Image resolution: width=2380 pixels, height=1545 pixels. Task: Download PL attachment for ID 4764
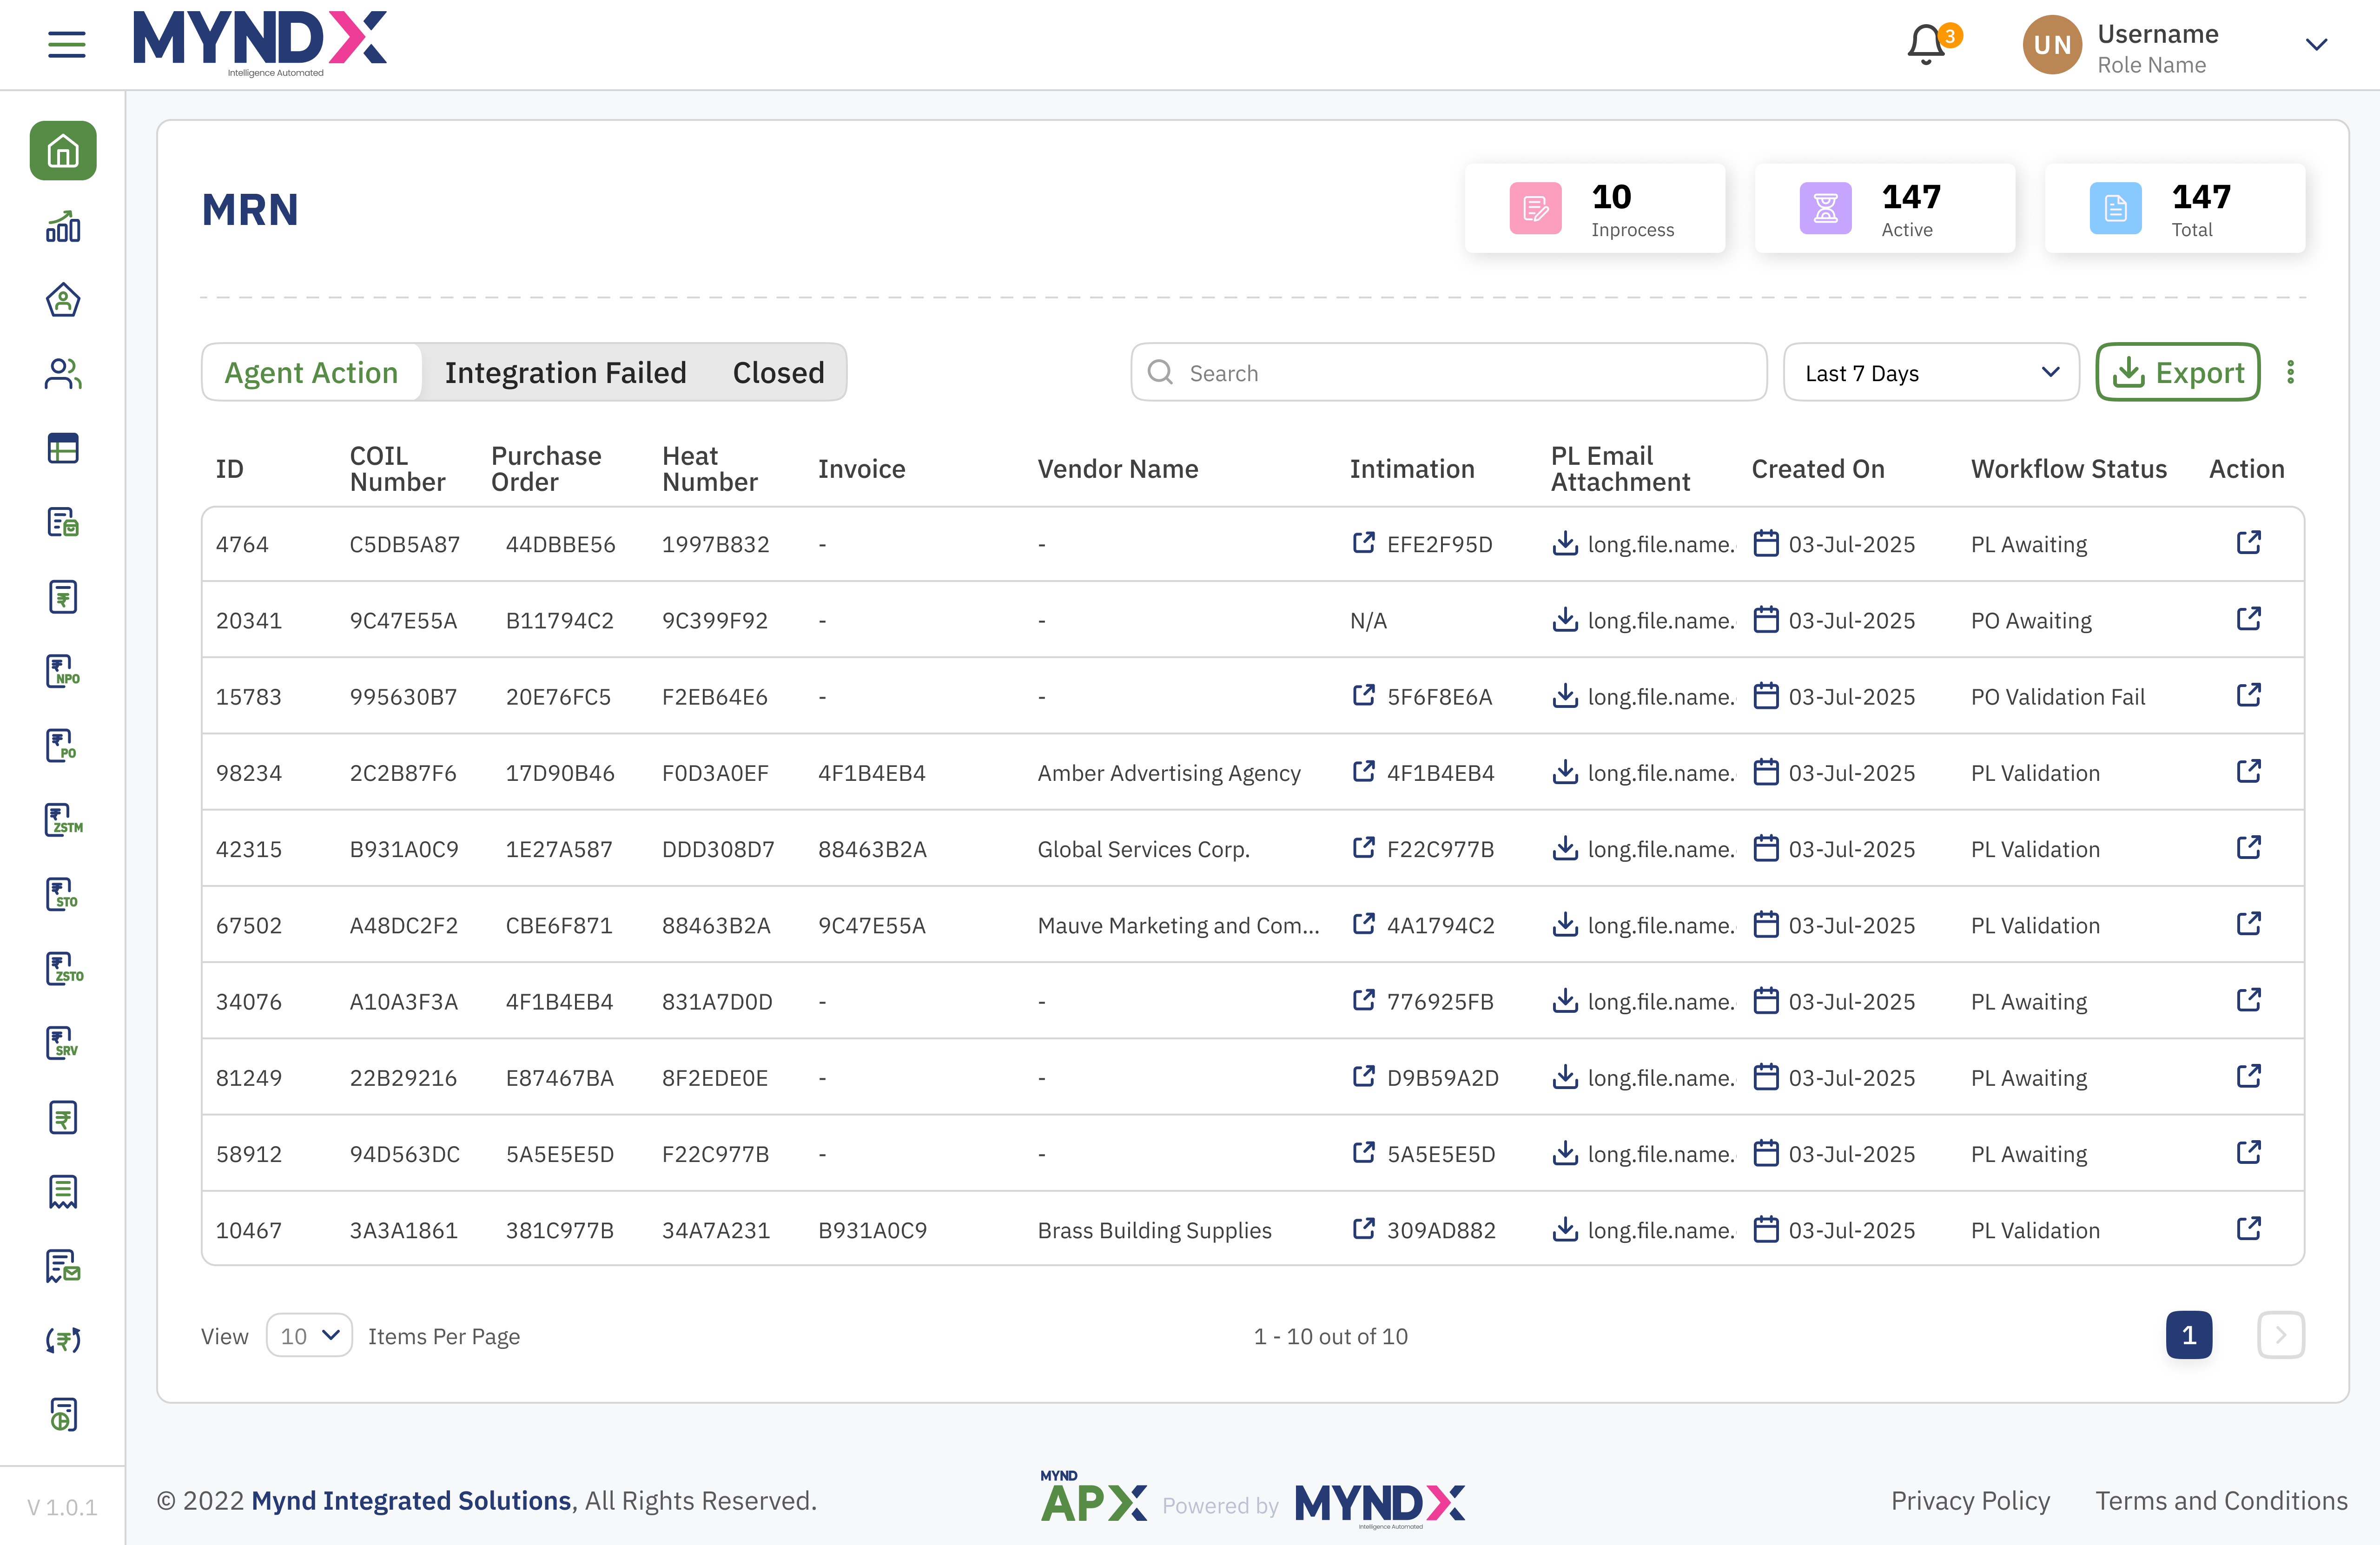(1565, 543)
